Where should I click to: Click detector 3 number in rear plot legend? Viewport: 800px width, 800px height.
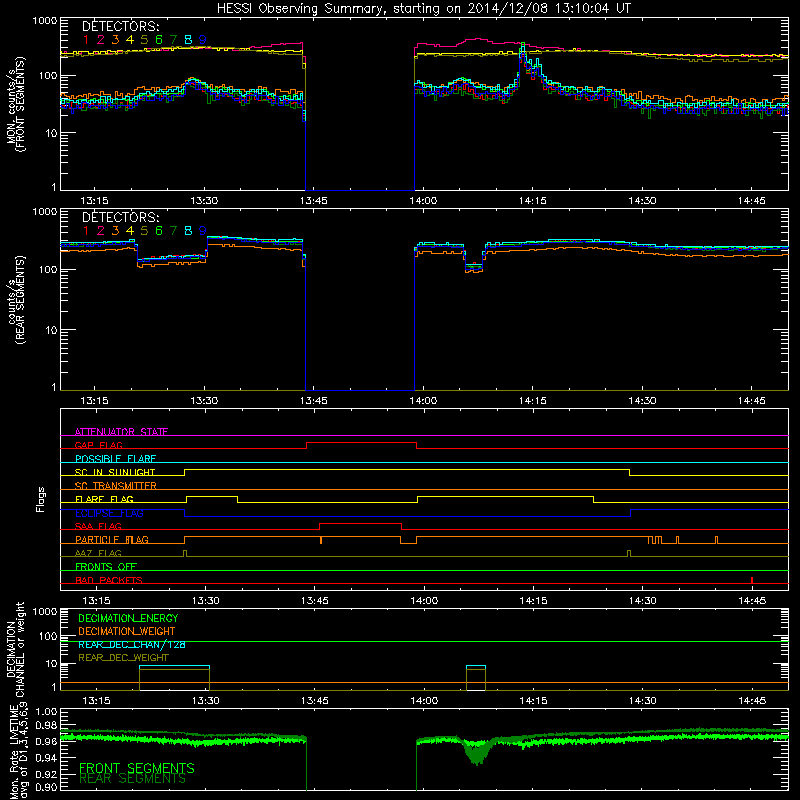pos(115,231)
